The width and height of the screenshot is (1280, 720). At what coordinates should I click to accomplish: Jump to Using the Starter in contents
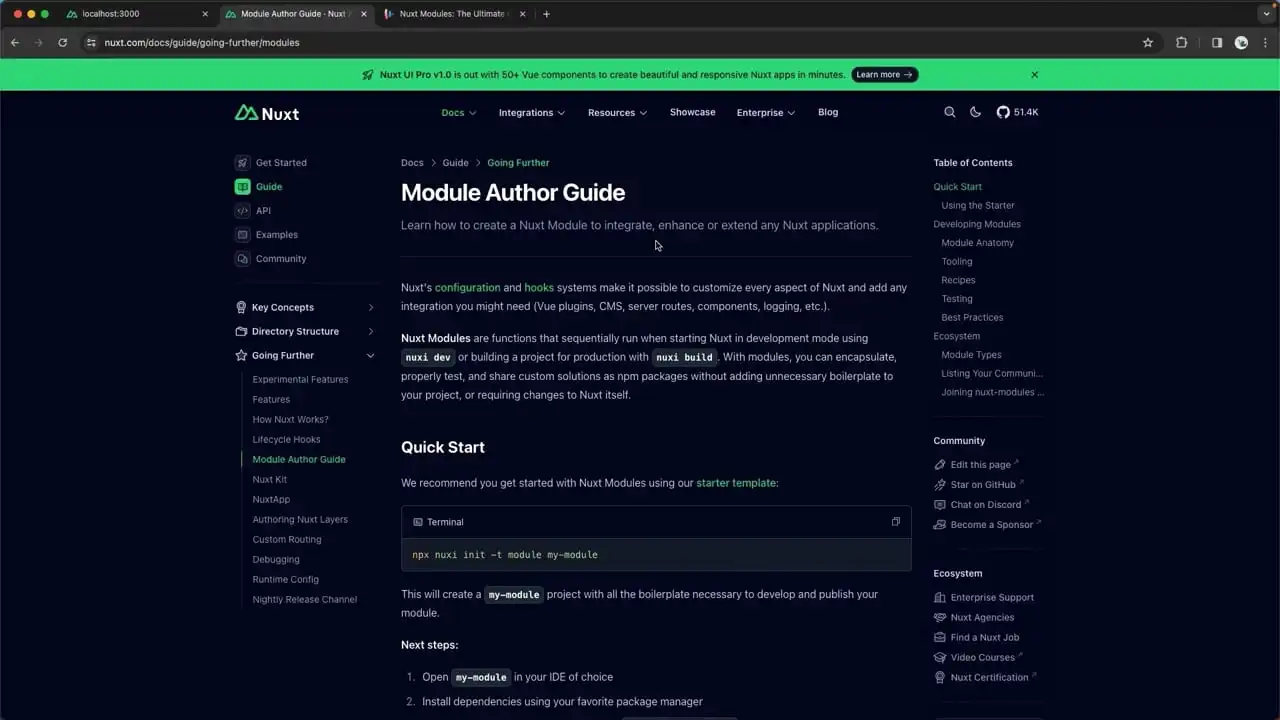[978, 205]
